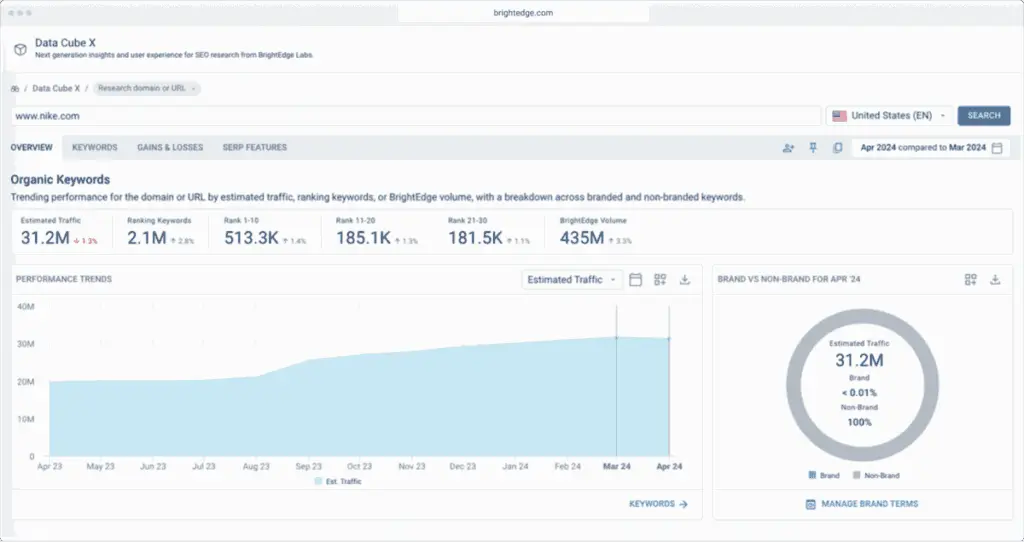Add Performance Trends chart to dashboard
The image size is (1024, 542).
pyautogui.click(x=660, y=280)
